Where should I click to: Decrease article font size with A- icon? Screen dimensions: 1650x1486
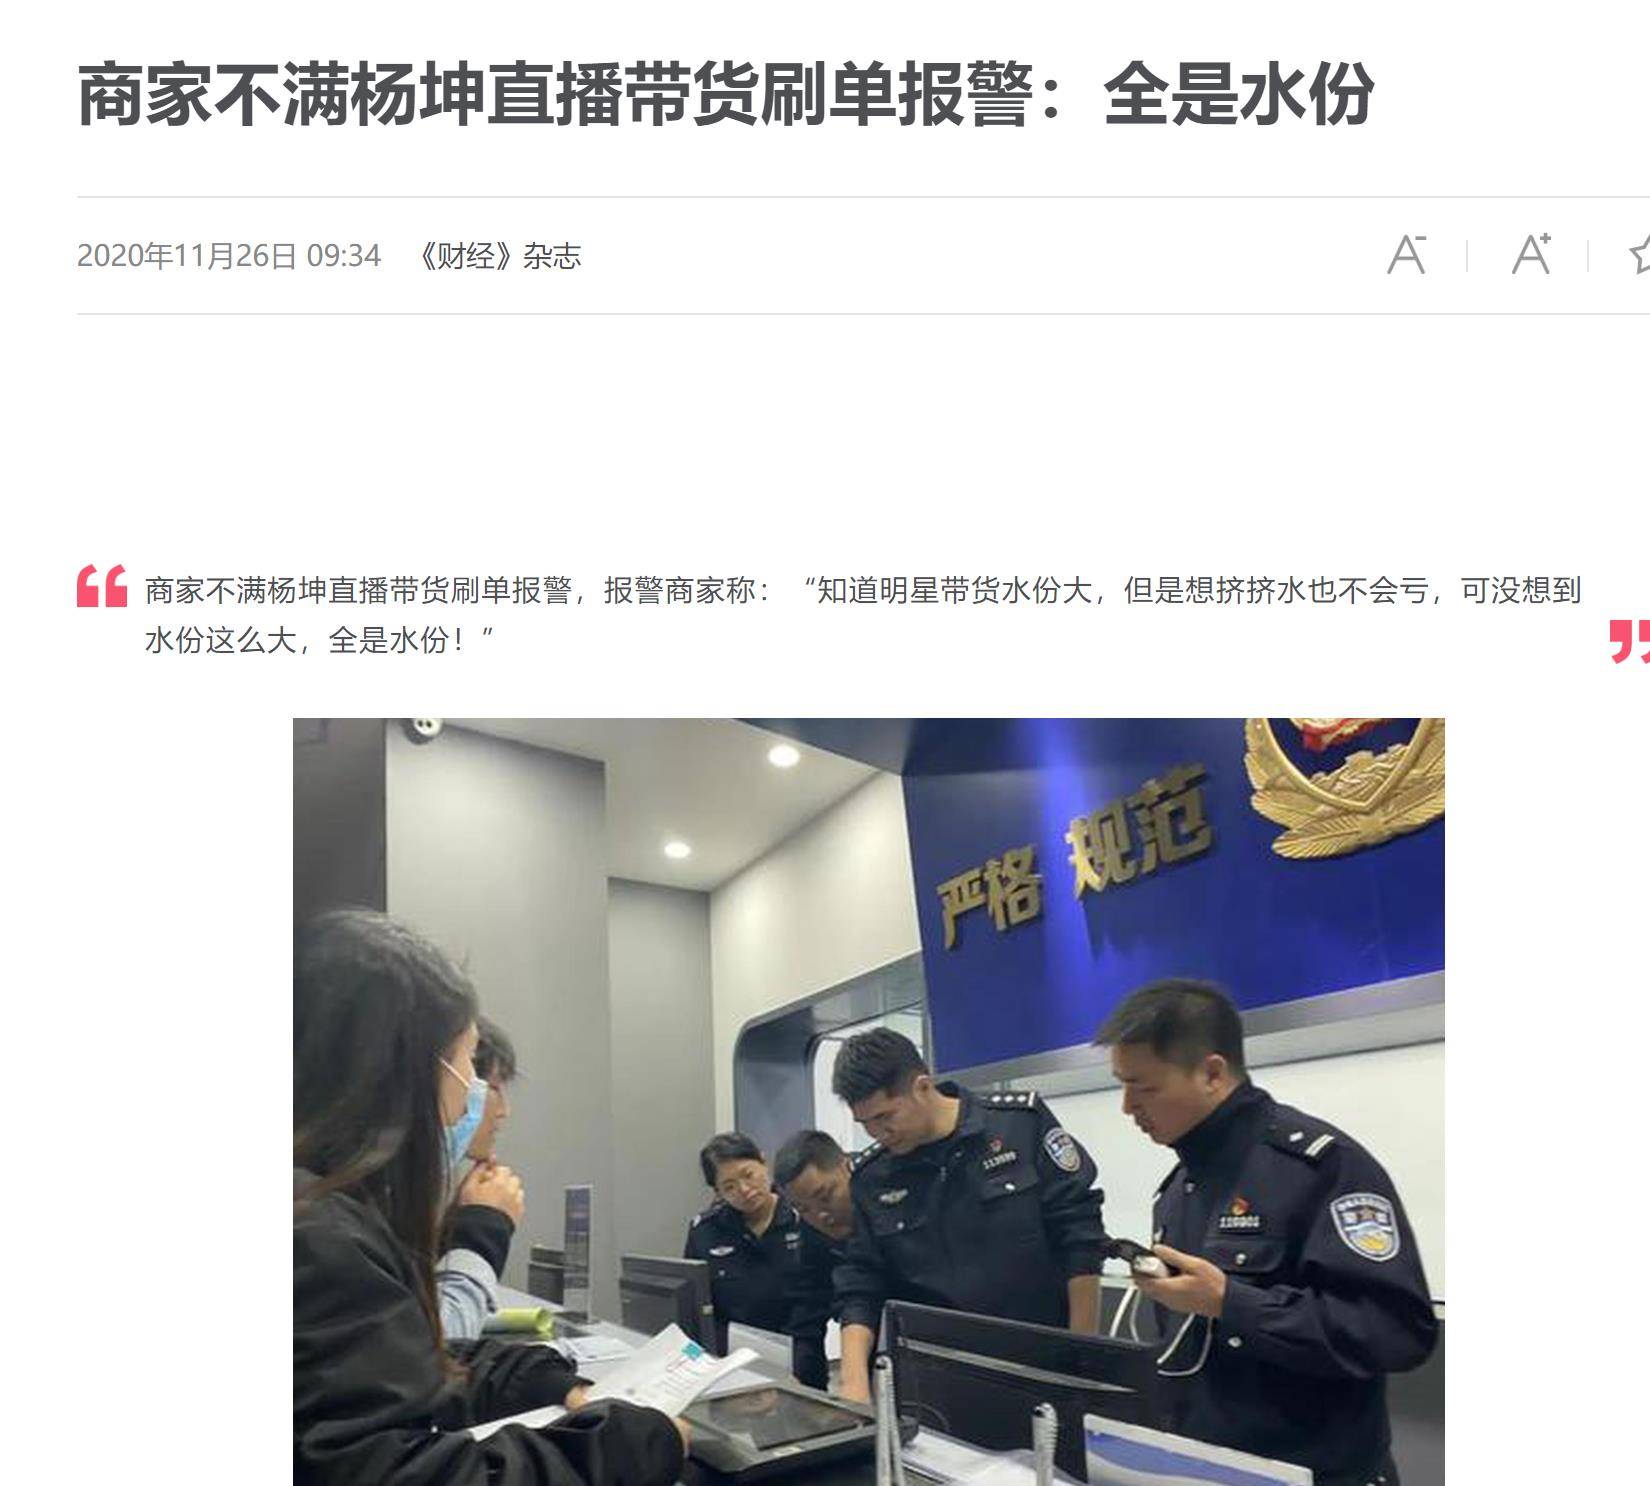1406,254
